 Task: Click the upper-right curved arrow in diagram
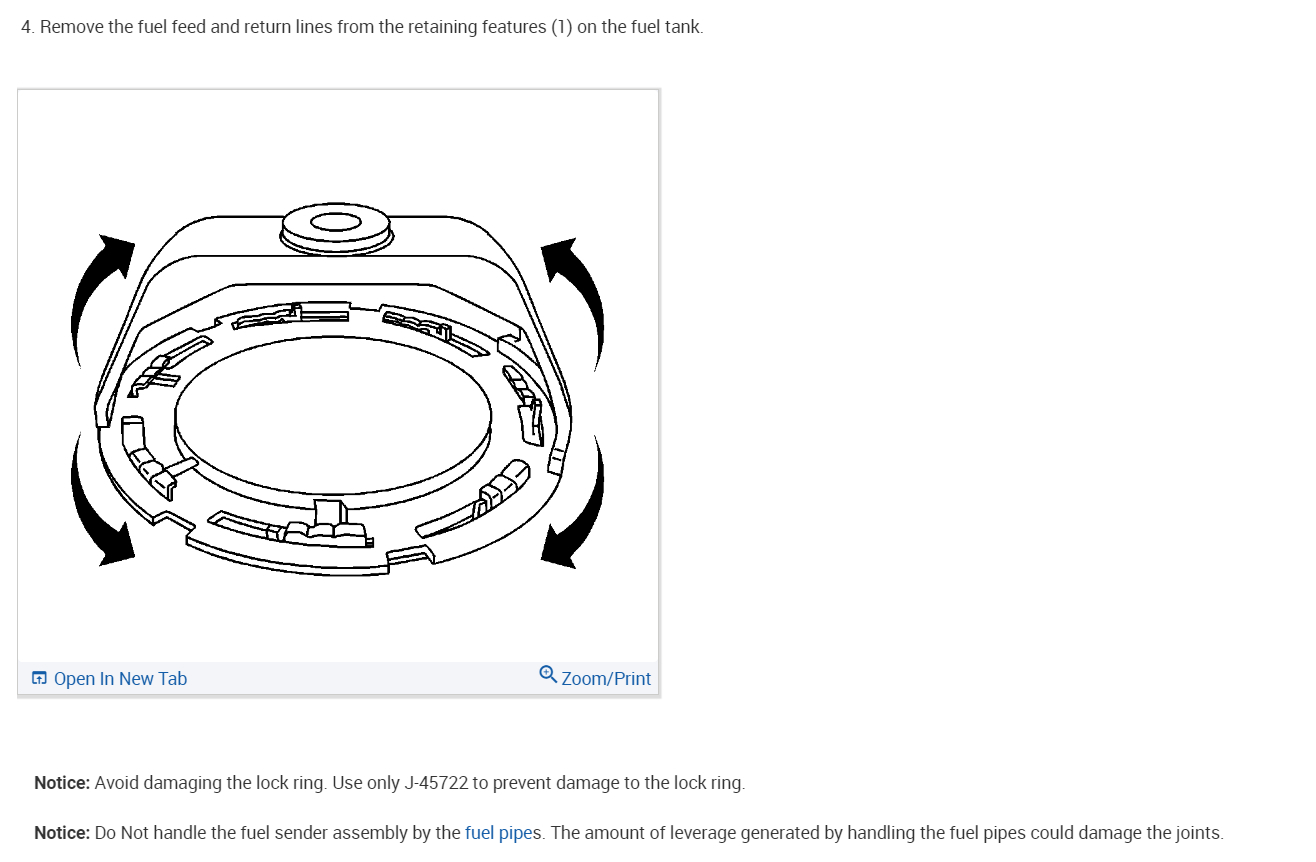(574, 303)
